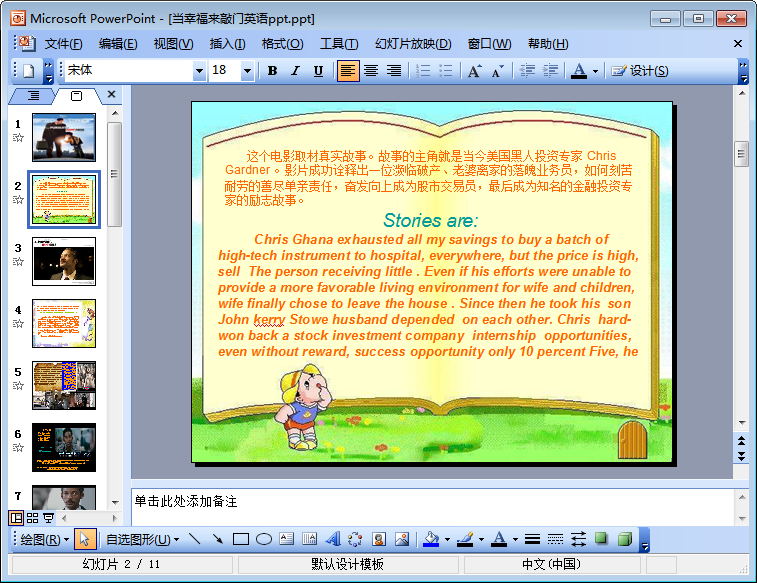Choose line style
The width and height of the screenshot is (757, 583).
(x=532, y=539)
